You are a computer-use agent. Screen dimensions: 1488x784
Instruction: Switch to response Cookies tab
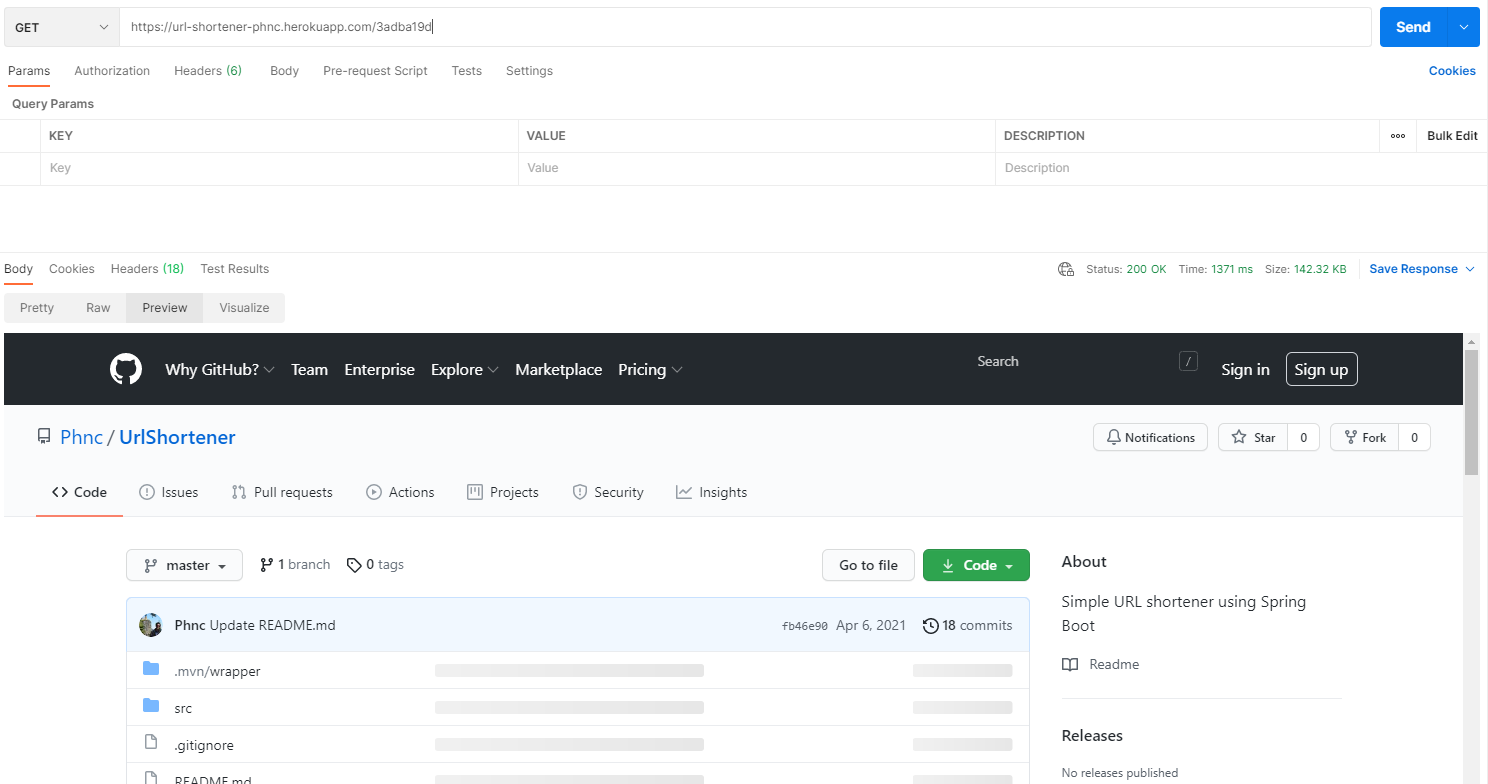click(72, 269)
